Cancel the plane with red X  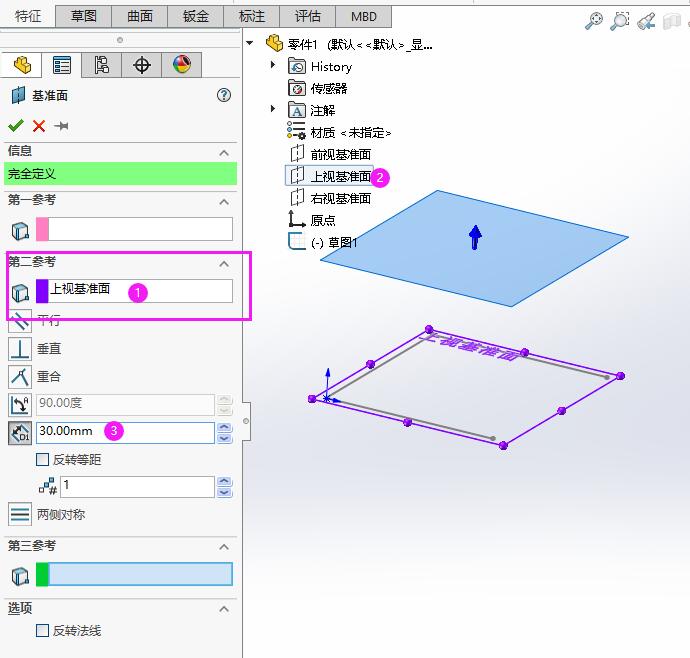39,126
